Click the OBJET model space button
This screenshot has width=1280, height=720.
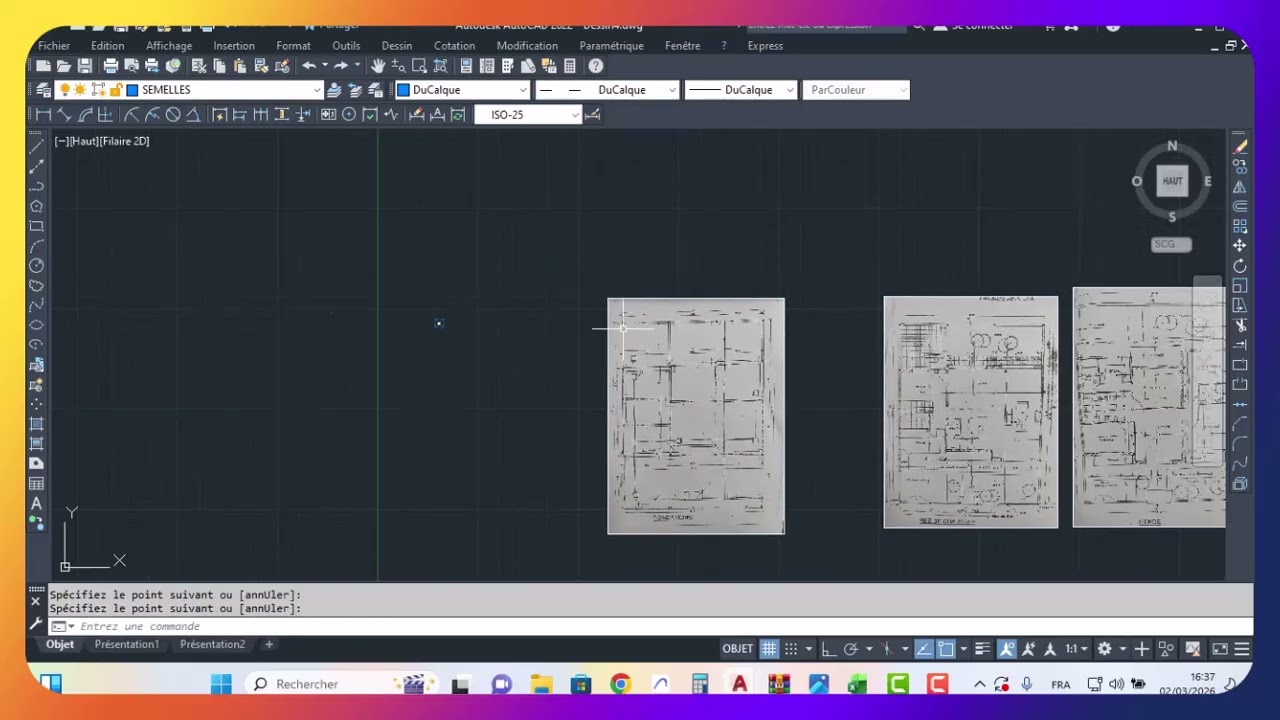click(738, 649)
